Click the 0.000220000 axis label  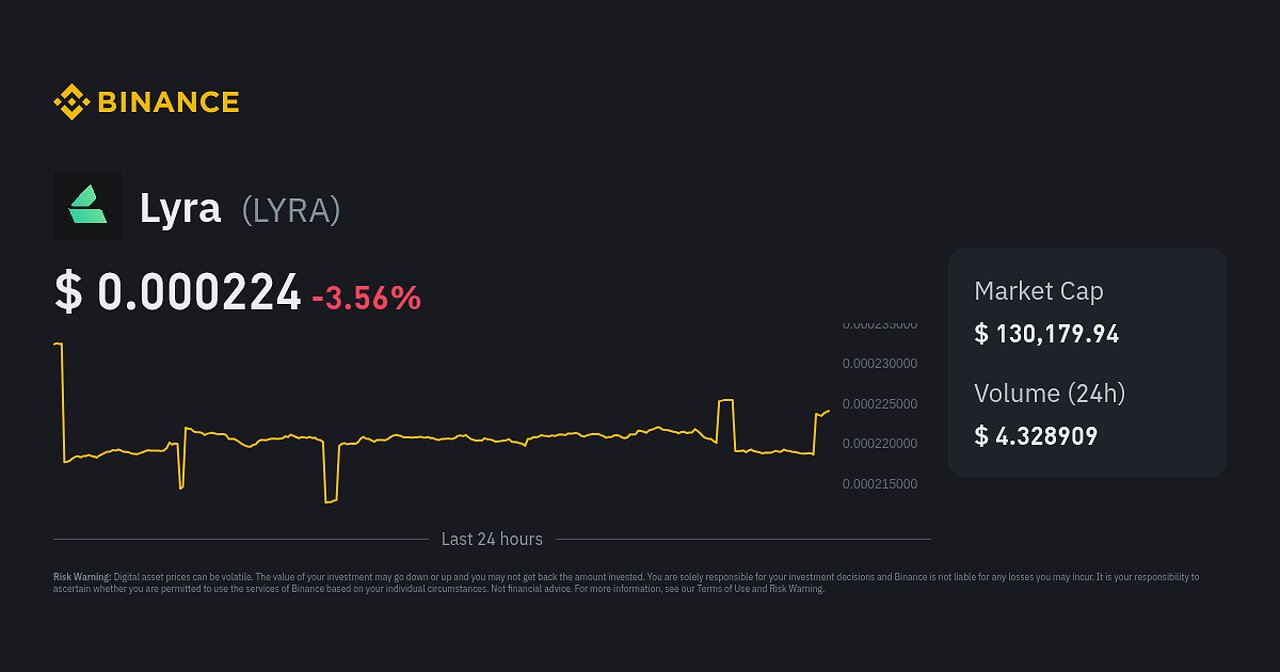879,444
